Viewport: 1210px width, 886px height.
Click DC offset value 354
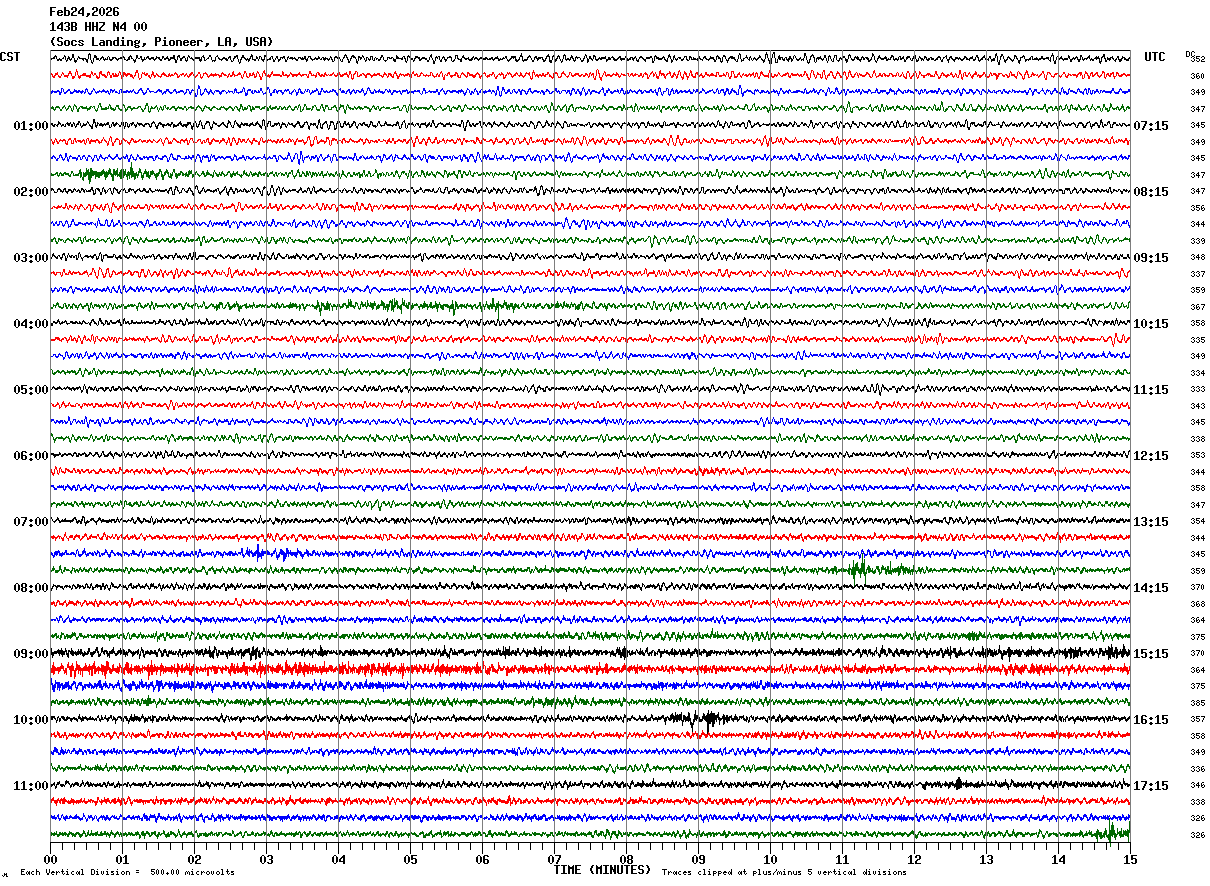click(x=1197, y=521)
